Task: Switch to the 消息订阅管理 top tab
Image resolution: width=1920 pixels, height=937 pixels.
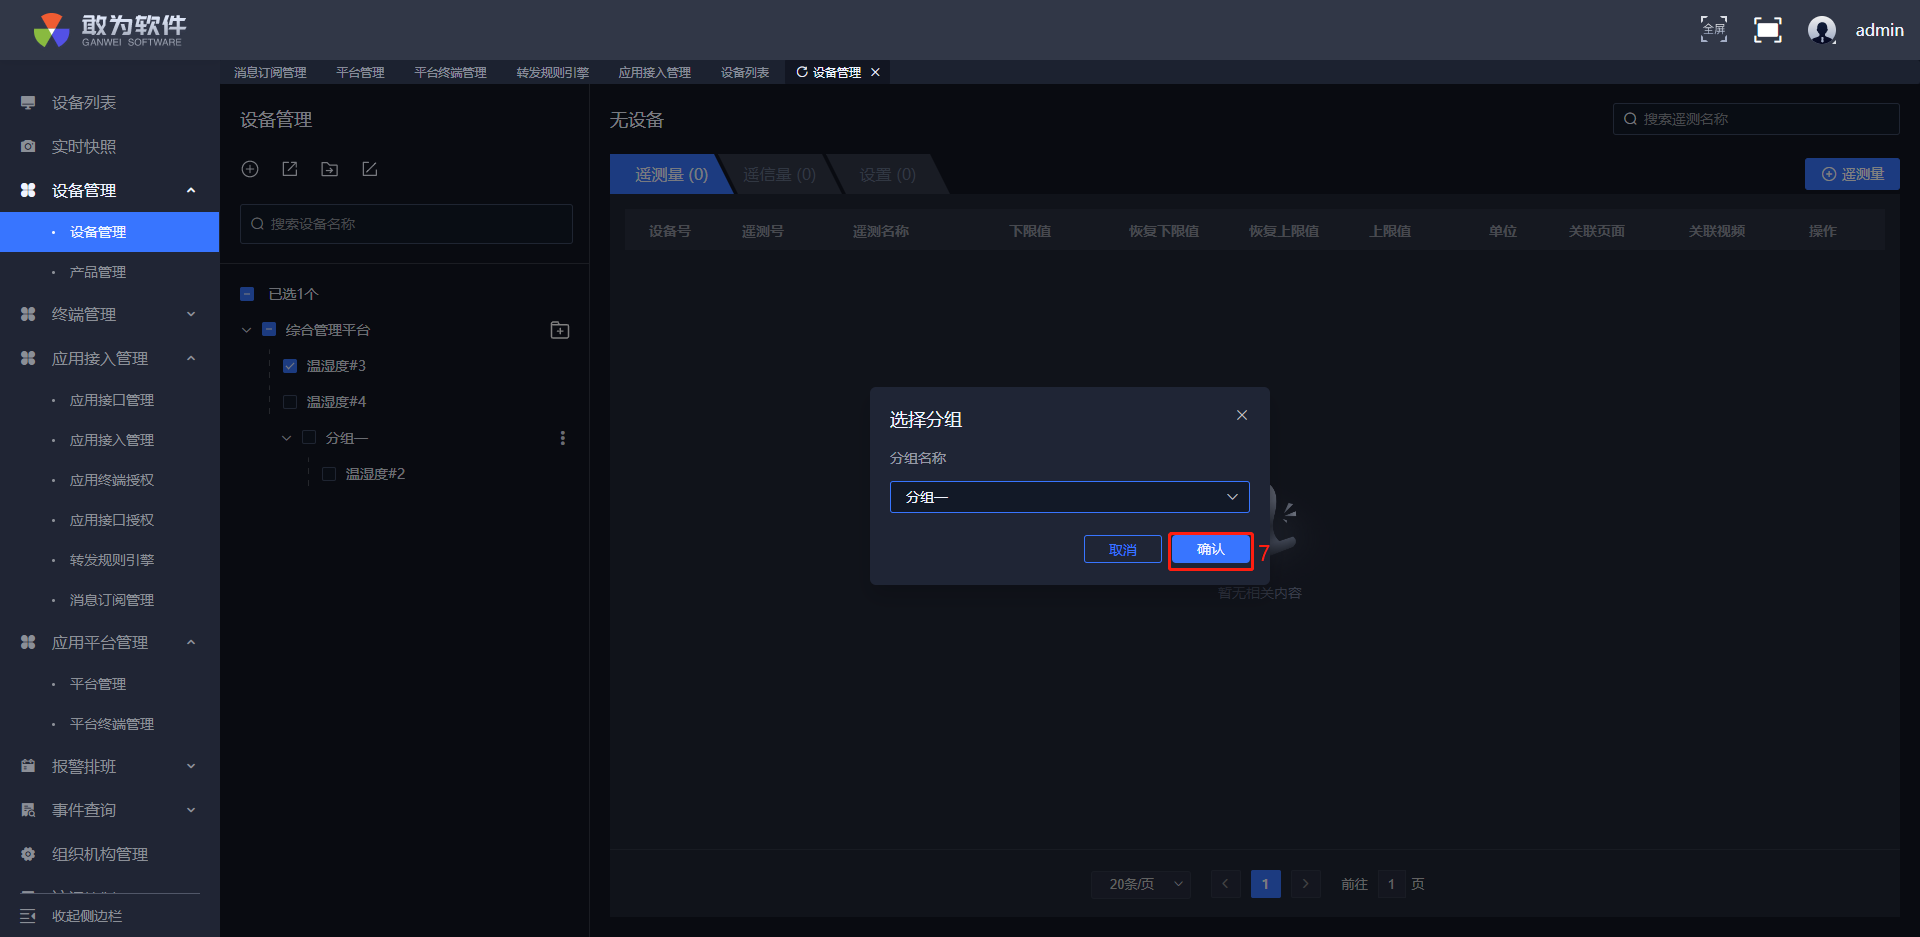Action: pos(270,72)
